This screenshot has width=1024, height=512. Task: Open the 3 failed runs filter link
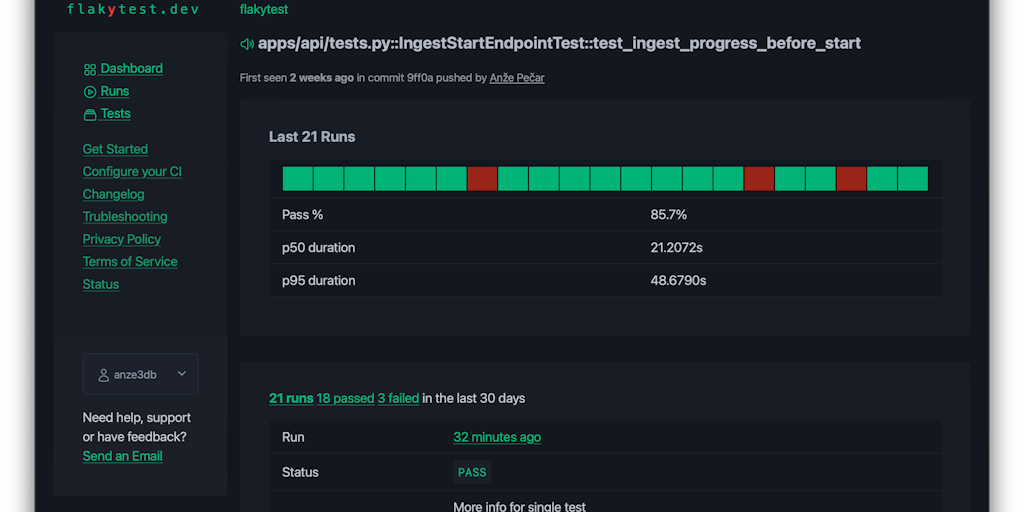(398, 398)
